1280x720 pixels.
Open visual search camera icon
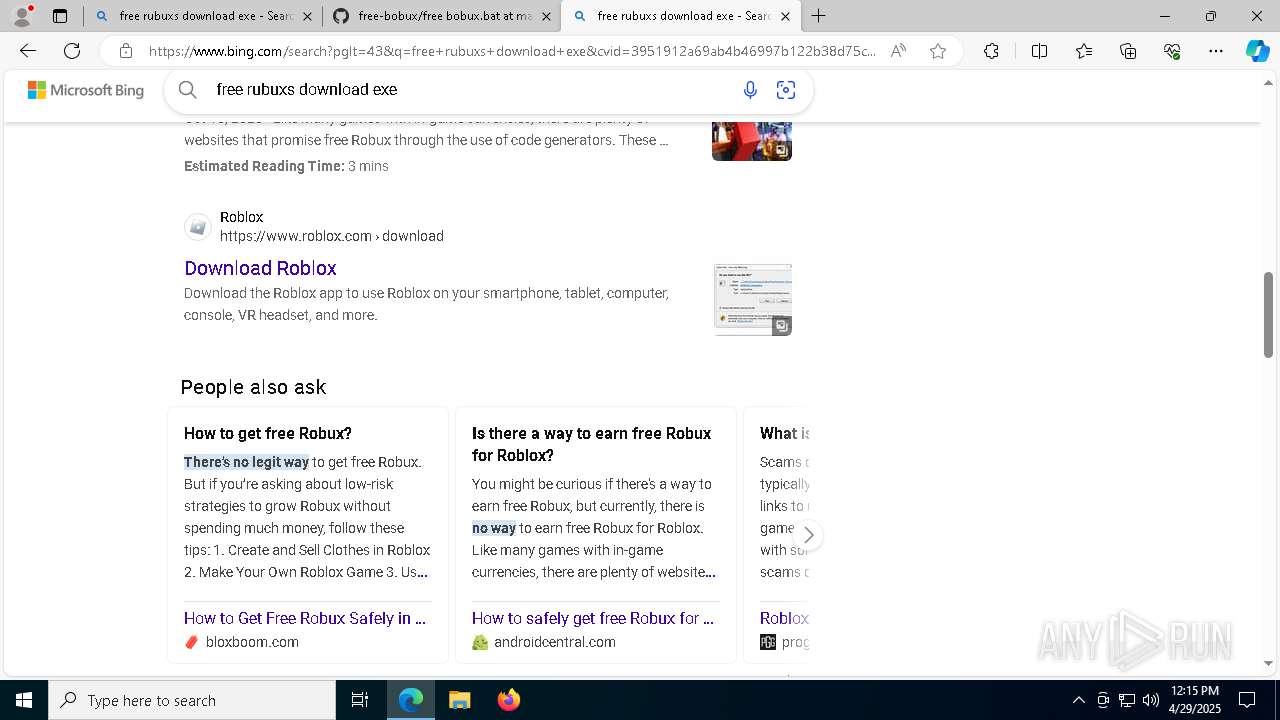786,90
